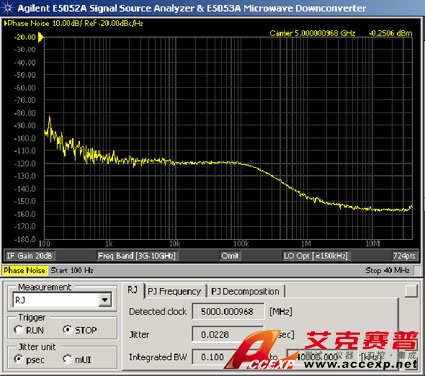Select the RJ tab
The height and width of the screenshot is (376, 425).
pos(133,290)
